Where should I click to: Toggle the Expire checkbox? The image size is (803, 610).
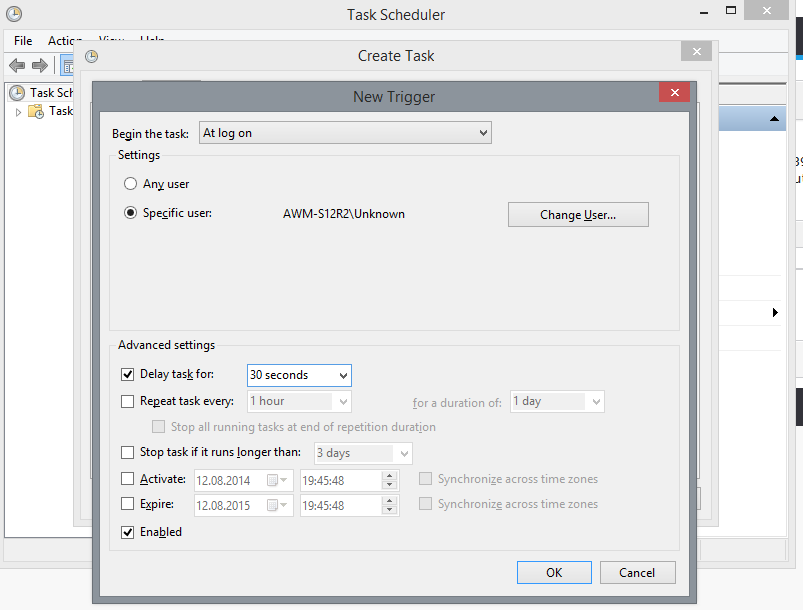tap(127, 504)
